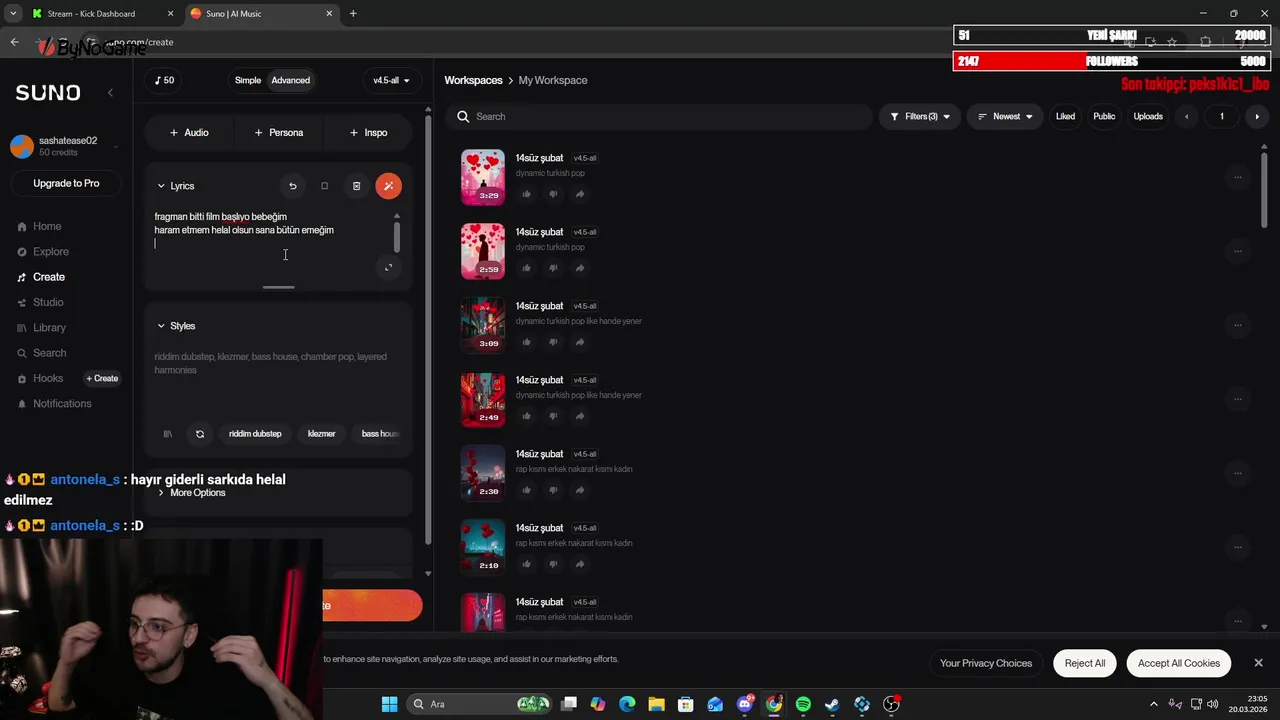The width and height of the screenshot is (1280, 720).
Task: Open the Newest sort dropdown
Action: click(1005, 117)
